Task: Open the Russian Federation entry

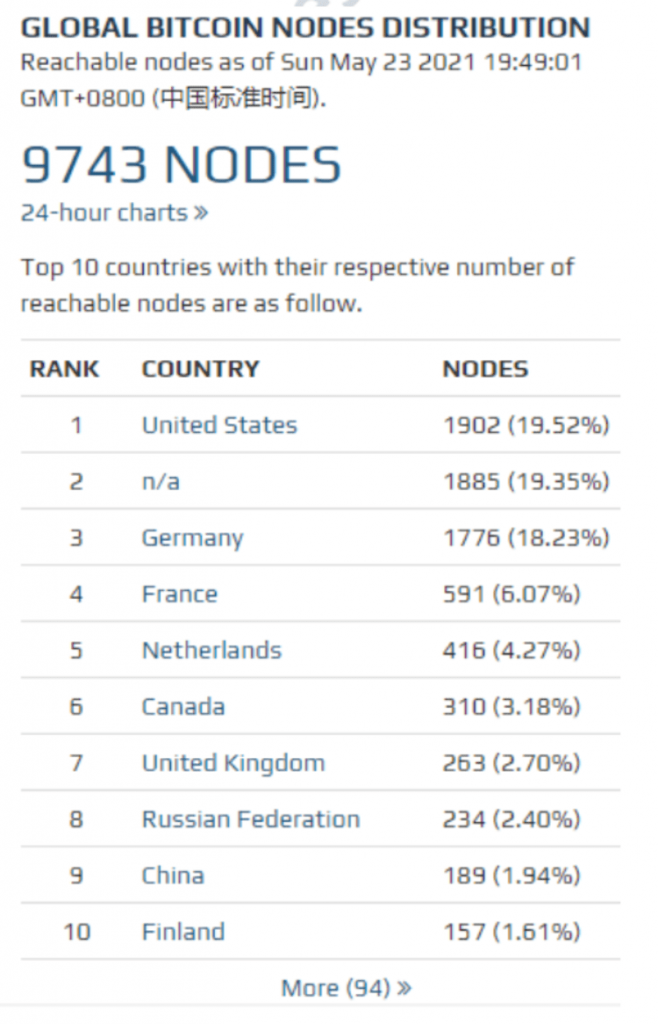Action: tap(250, 819)
